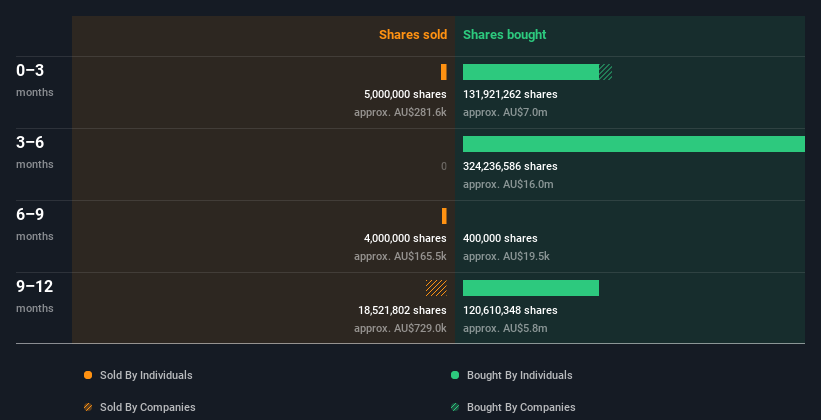
Task: Click the Shares sold column header
Action: click(x=413, y=35)
